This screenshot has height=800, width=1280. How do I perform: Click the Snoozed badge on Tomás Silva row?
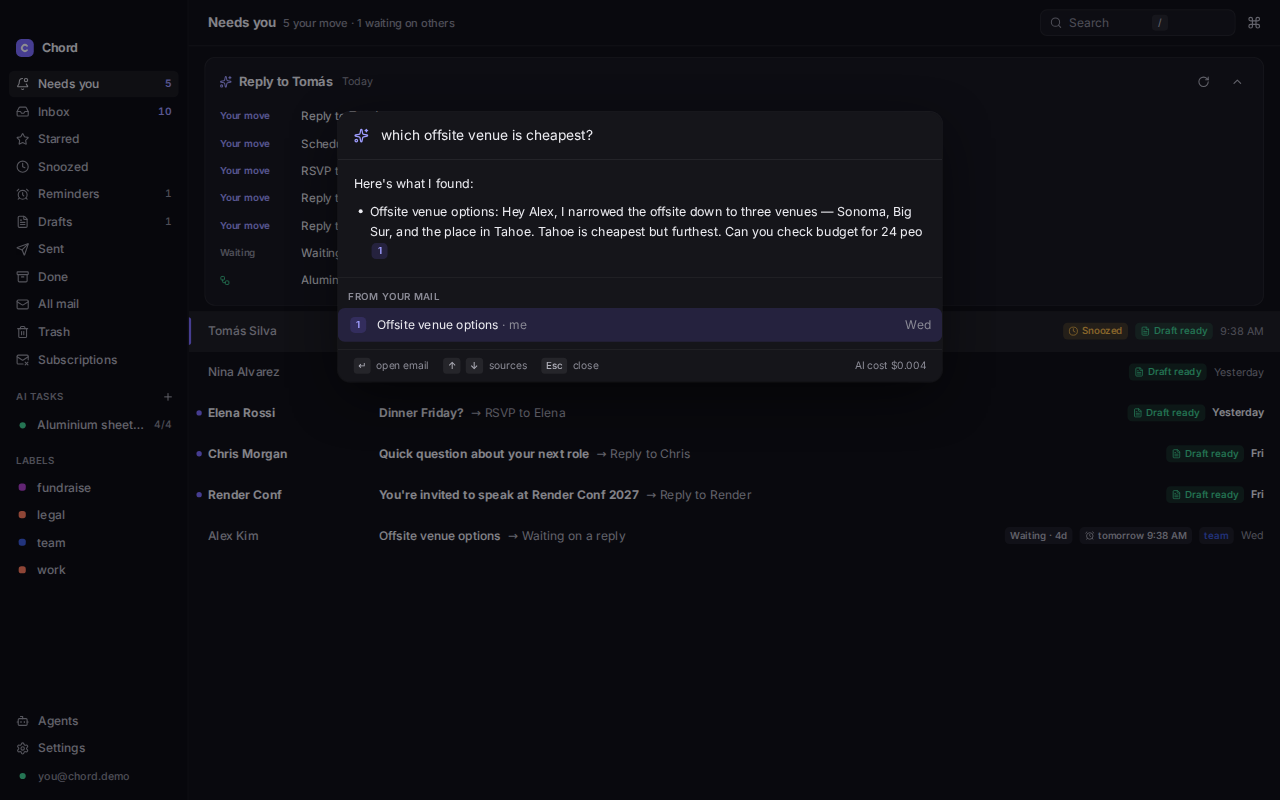1095,331
